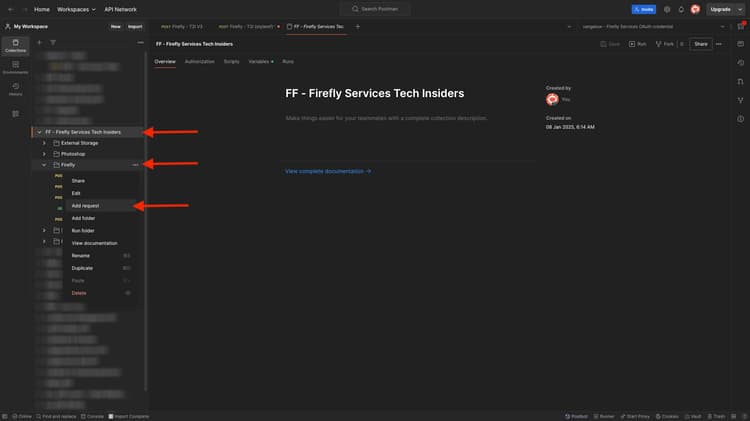Screen dimensions: 750x421
Task: Fork the collection
Action: (664, 44)
